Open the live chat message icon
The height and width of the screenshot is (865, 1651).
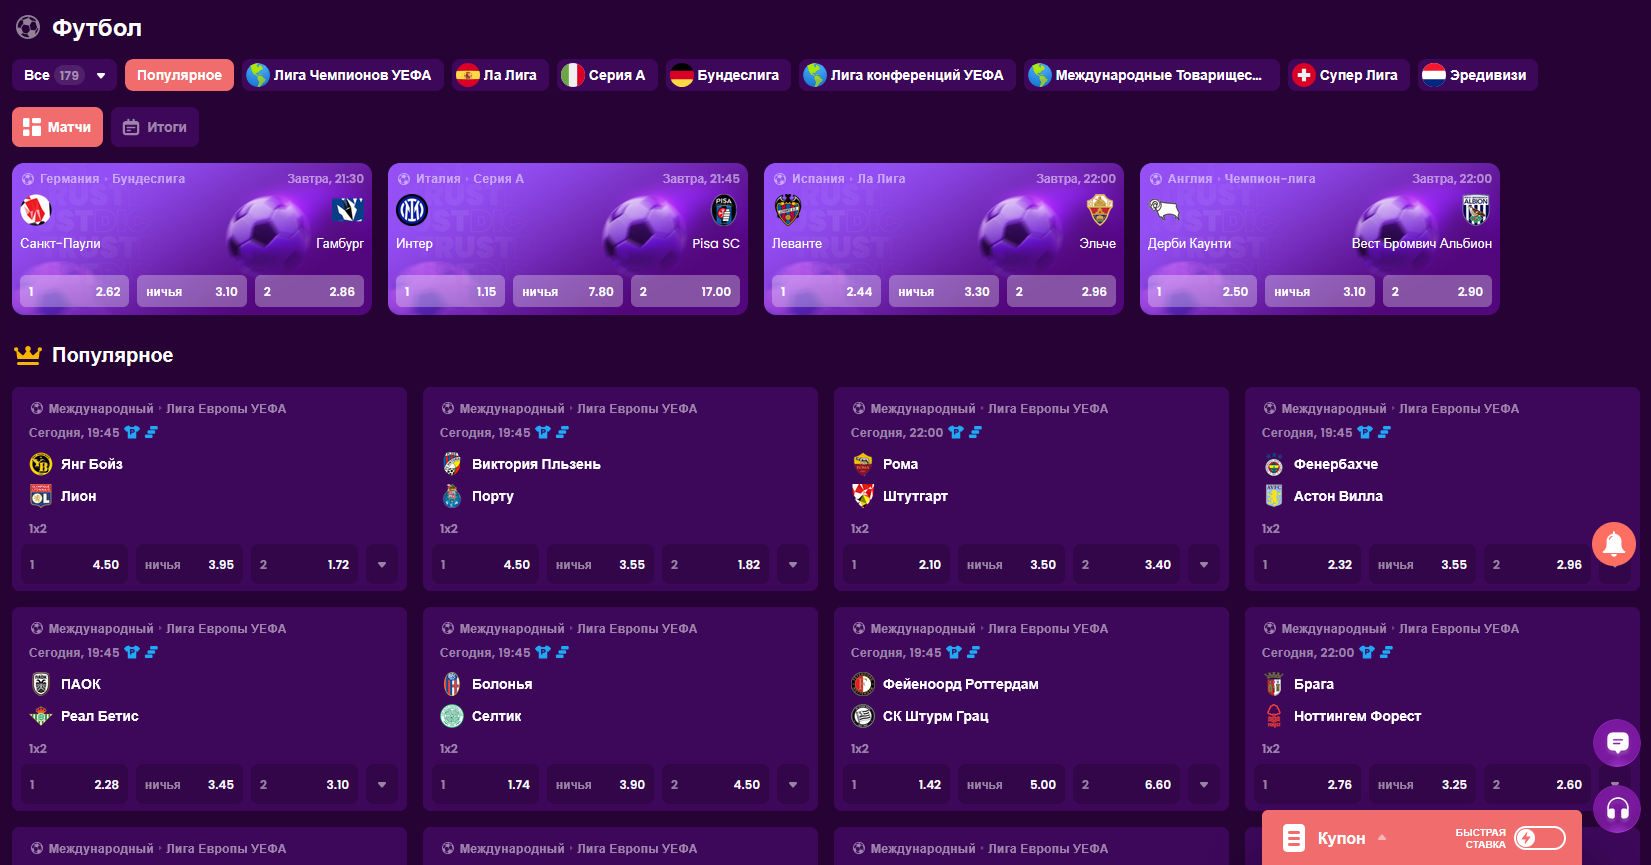(1617, 742)
